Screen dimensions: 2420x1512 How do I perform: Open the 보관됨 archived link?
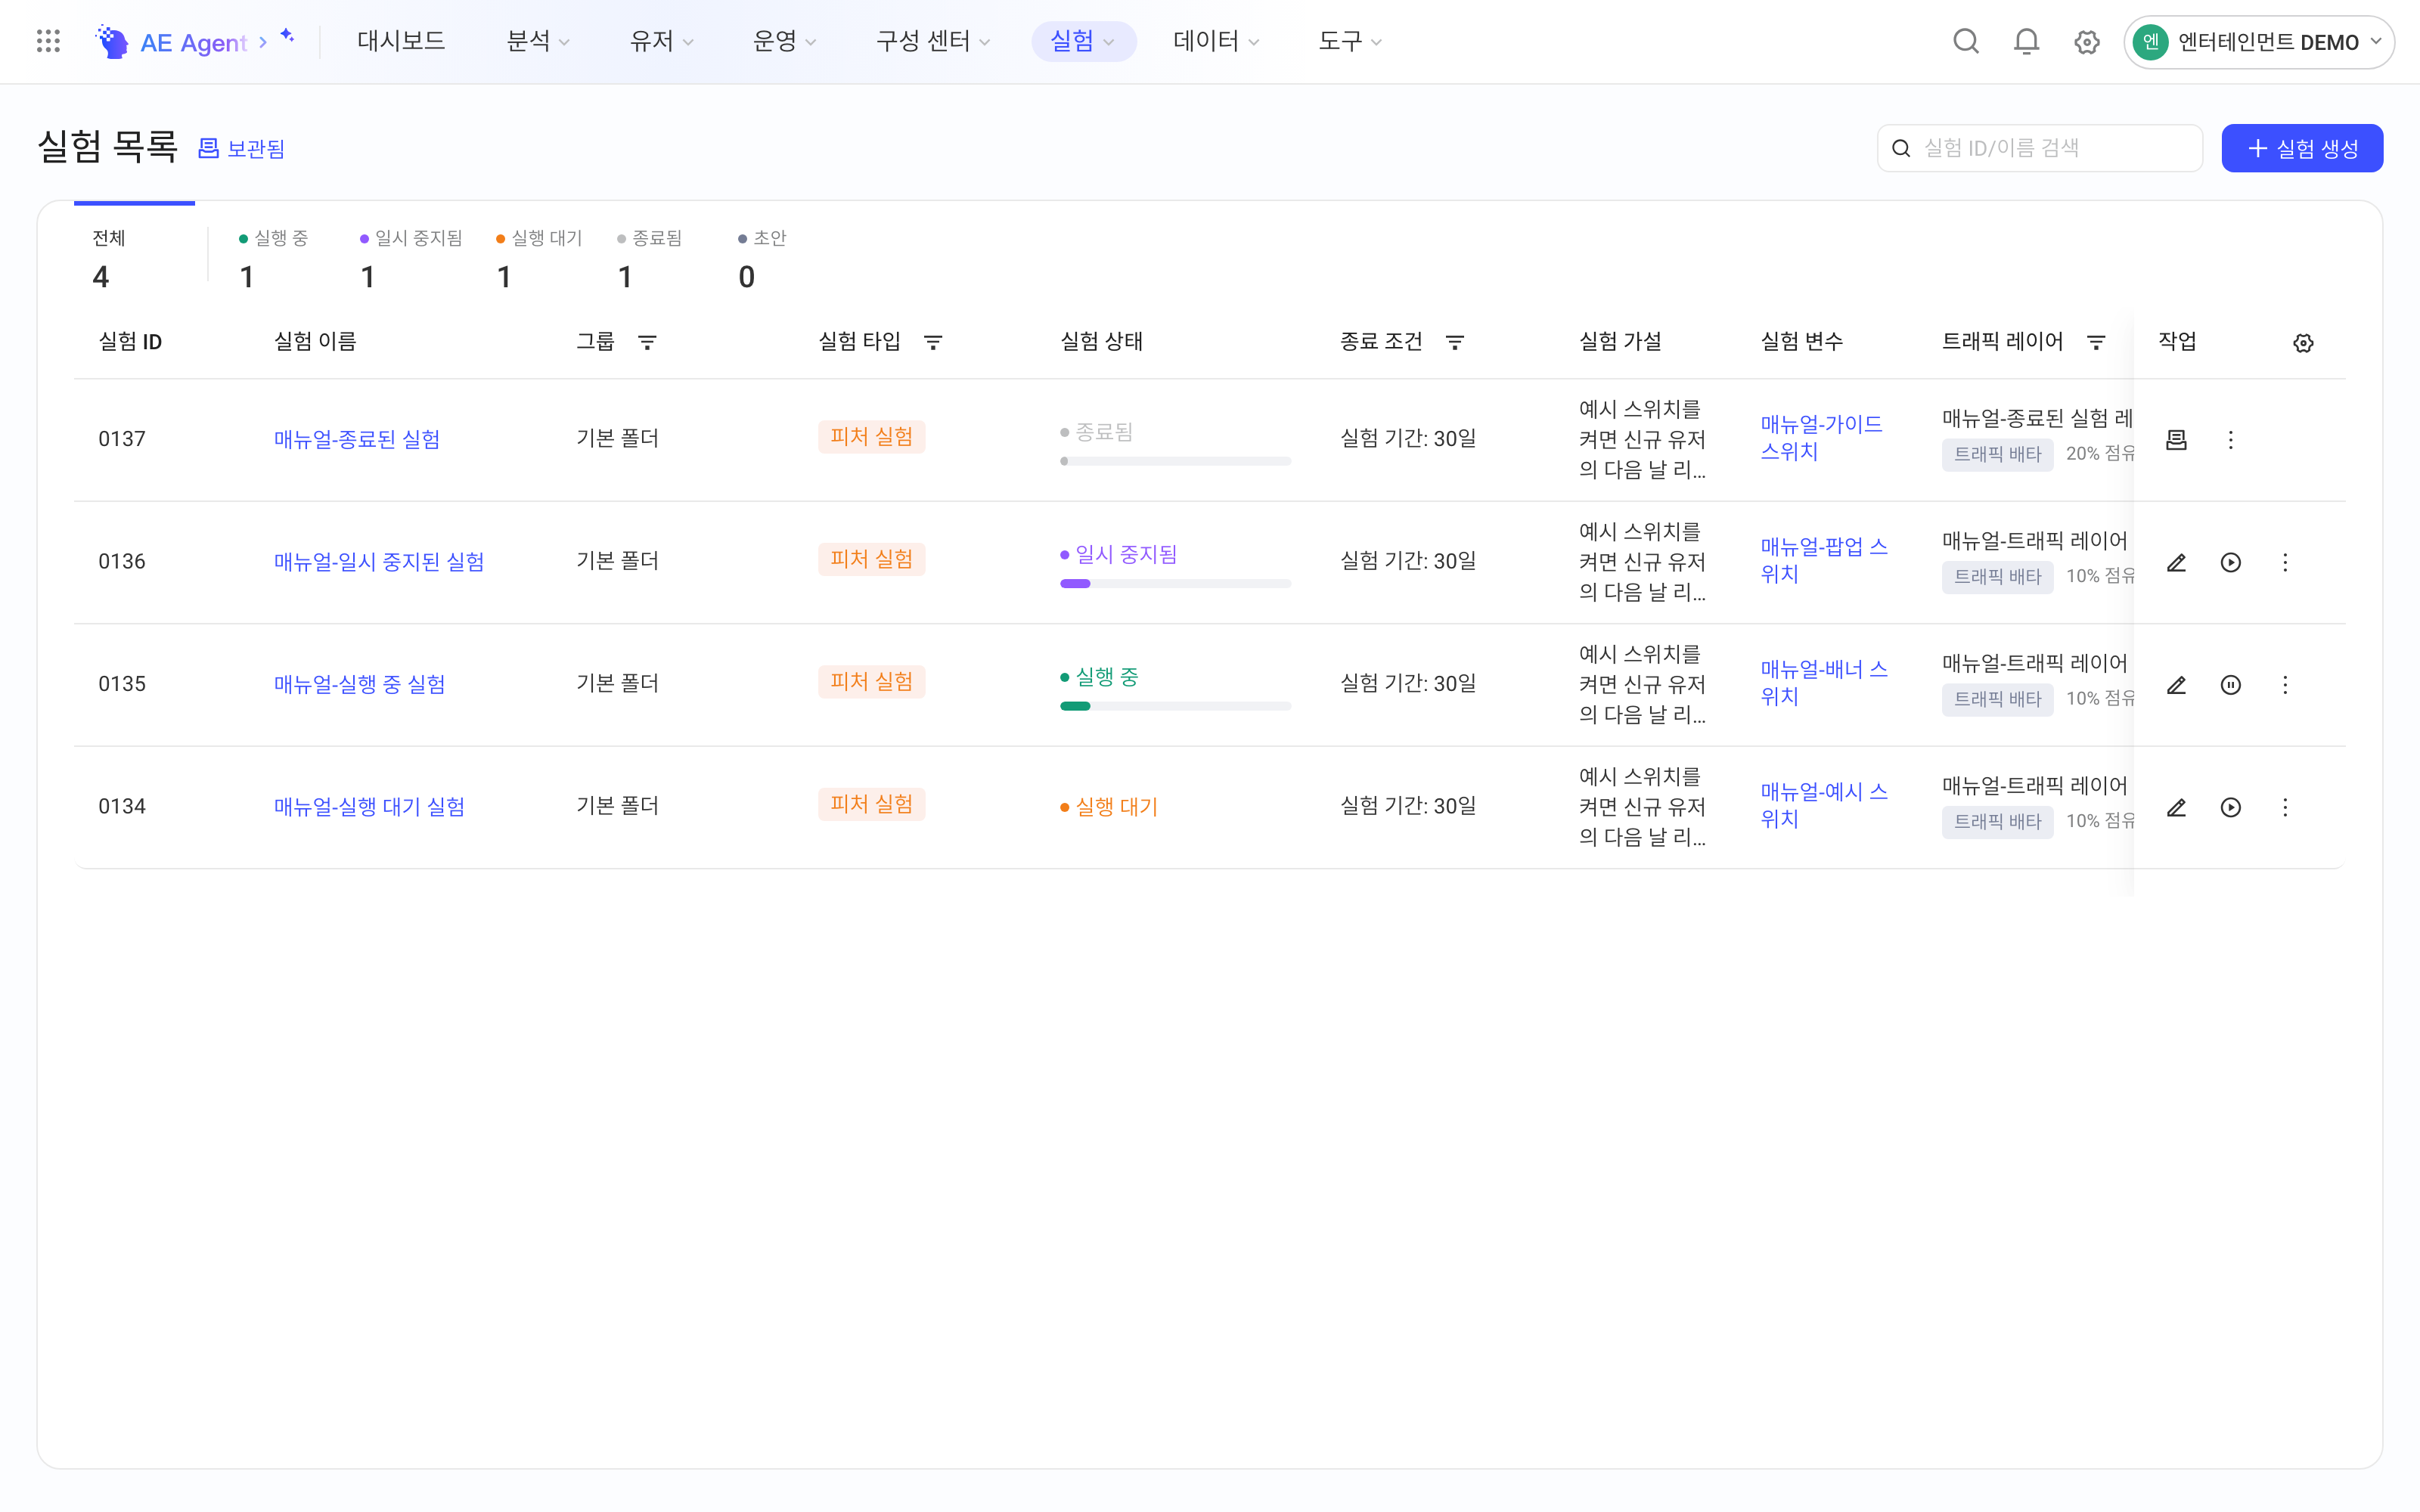(x=241, y=149)
